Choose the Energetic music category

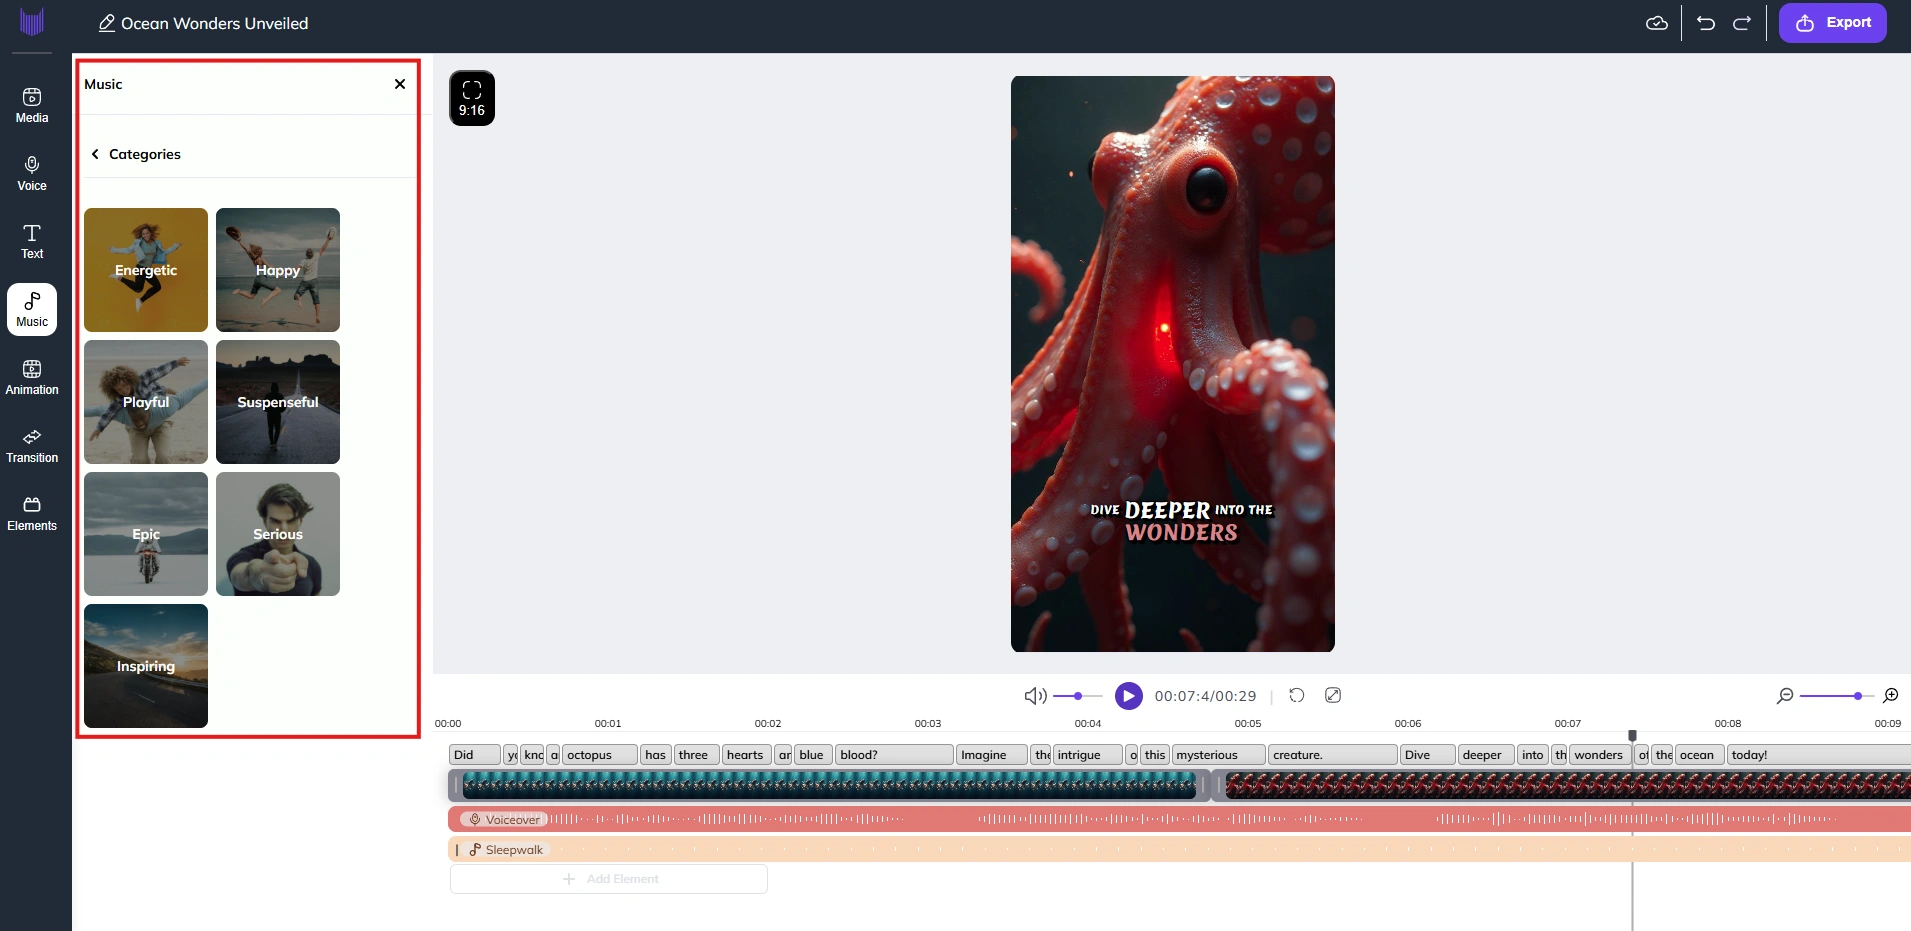coord(146,270)
